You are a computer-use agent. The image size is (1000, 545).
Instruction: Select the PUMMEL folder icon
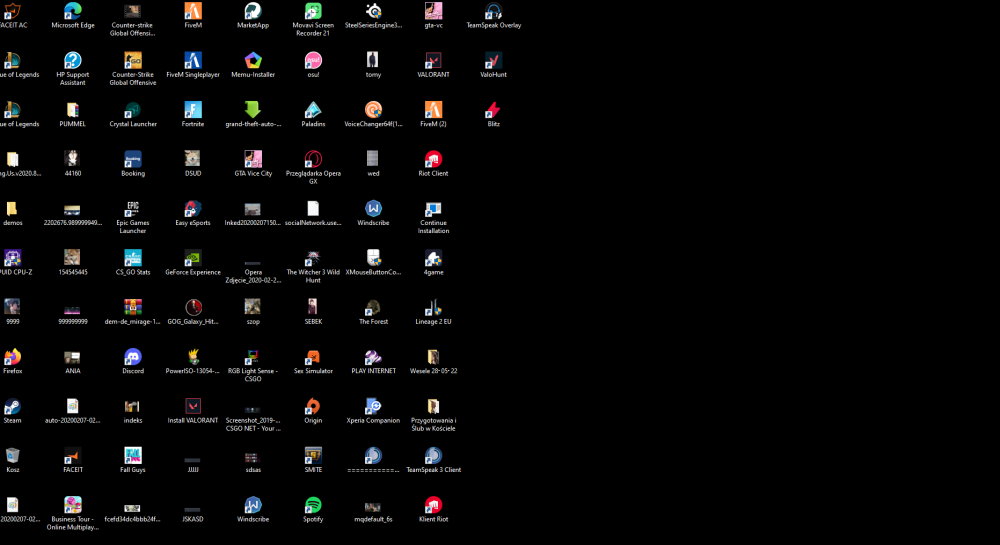73,110
